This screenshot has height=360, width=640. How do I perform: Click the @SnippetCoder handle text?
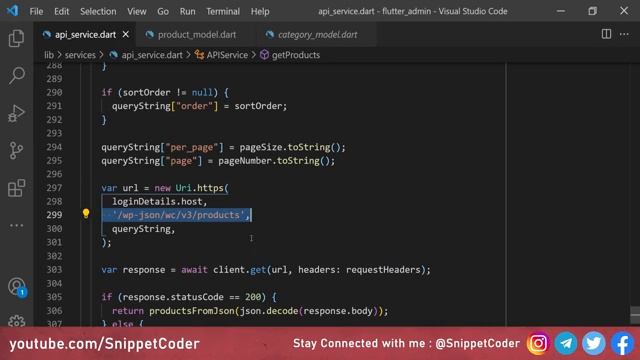477,344
